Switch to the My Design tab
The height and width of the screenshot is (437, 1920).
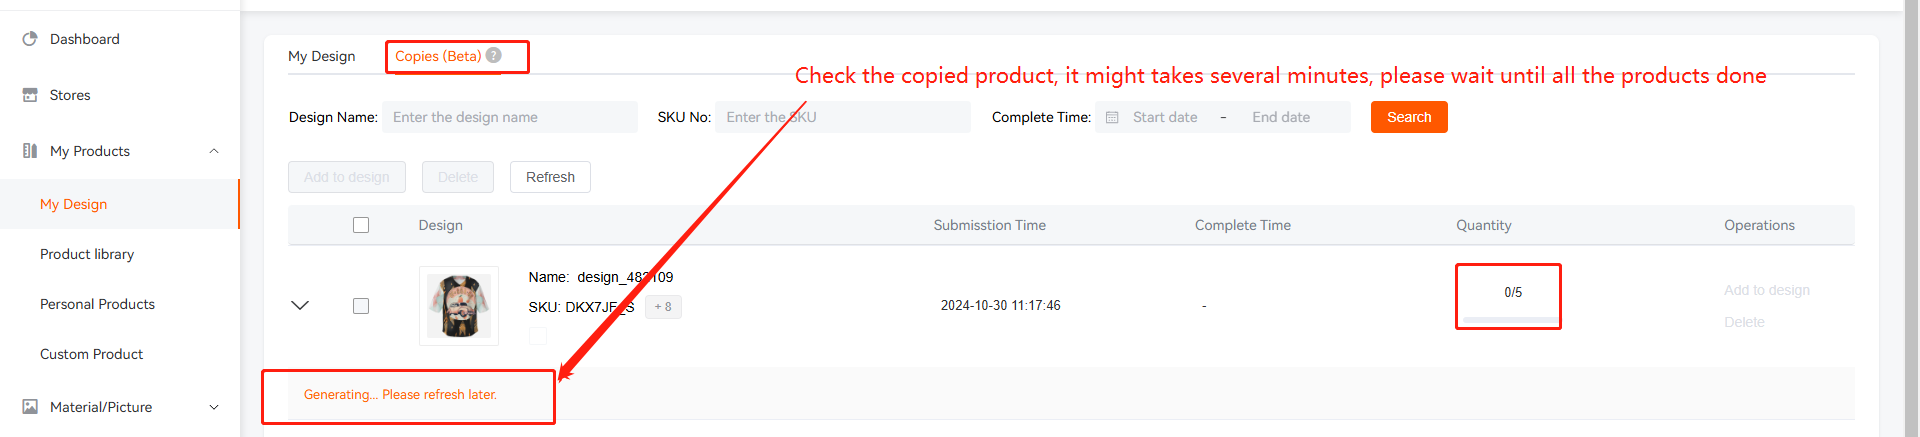click(x=322, y=56)
